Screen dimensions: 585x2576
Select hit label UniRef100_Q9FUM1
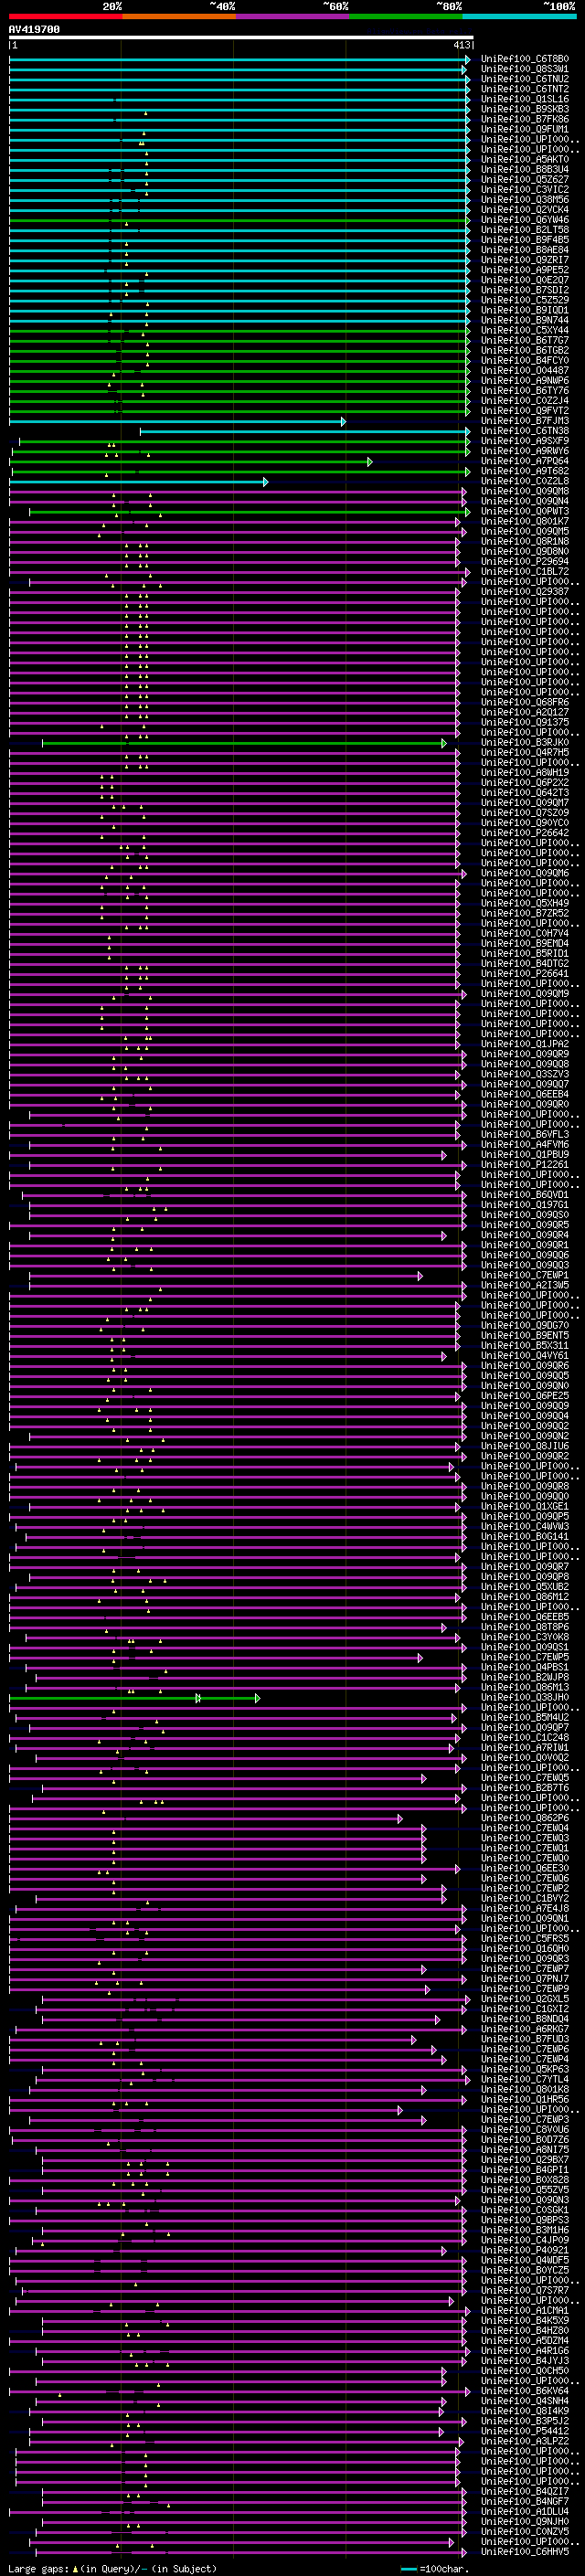pyautogui.click(x=525, y=130)
